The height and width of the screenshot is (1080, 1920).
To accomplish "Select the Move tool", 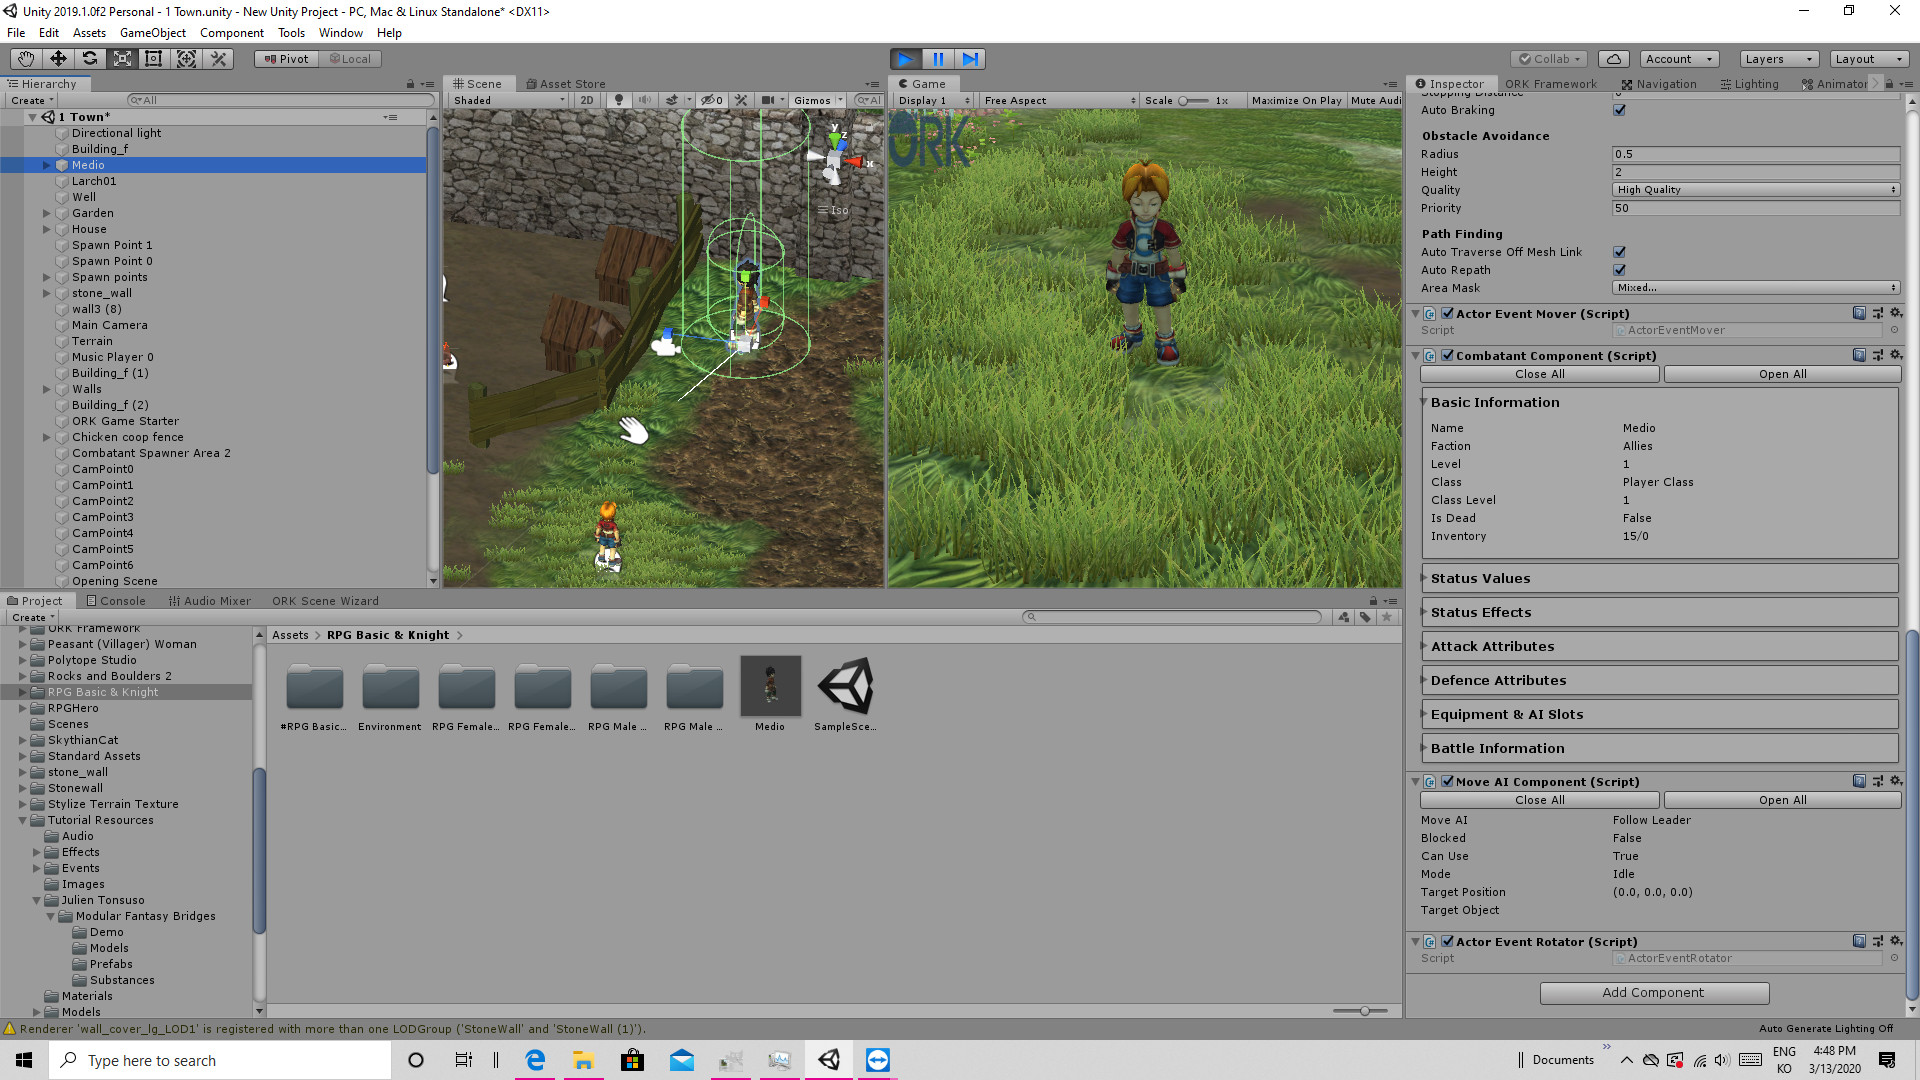I will 58,59.
